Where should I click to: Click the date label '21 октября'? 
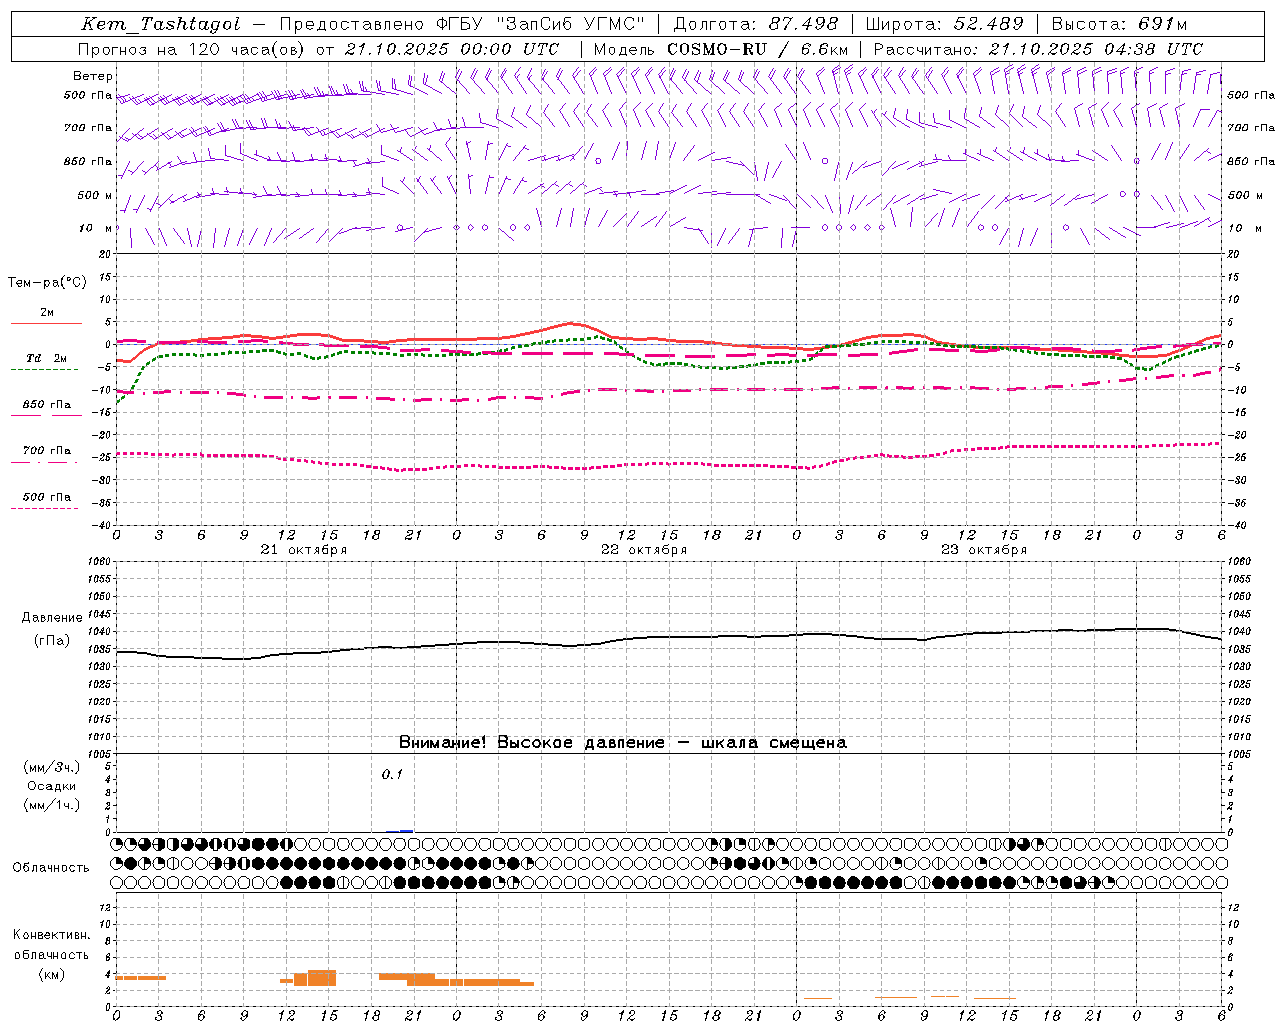click(304, 550)
